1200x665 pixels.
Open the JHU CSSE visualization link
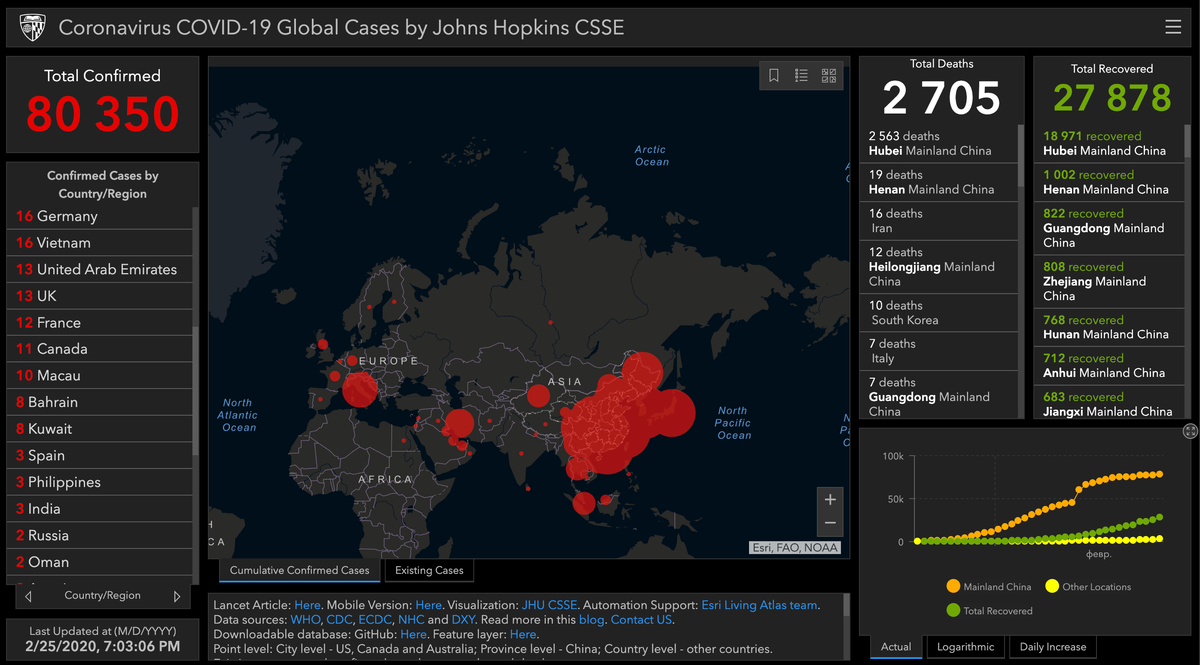coord(549,605)
